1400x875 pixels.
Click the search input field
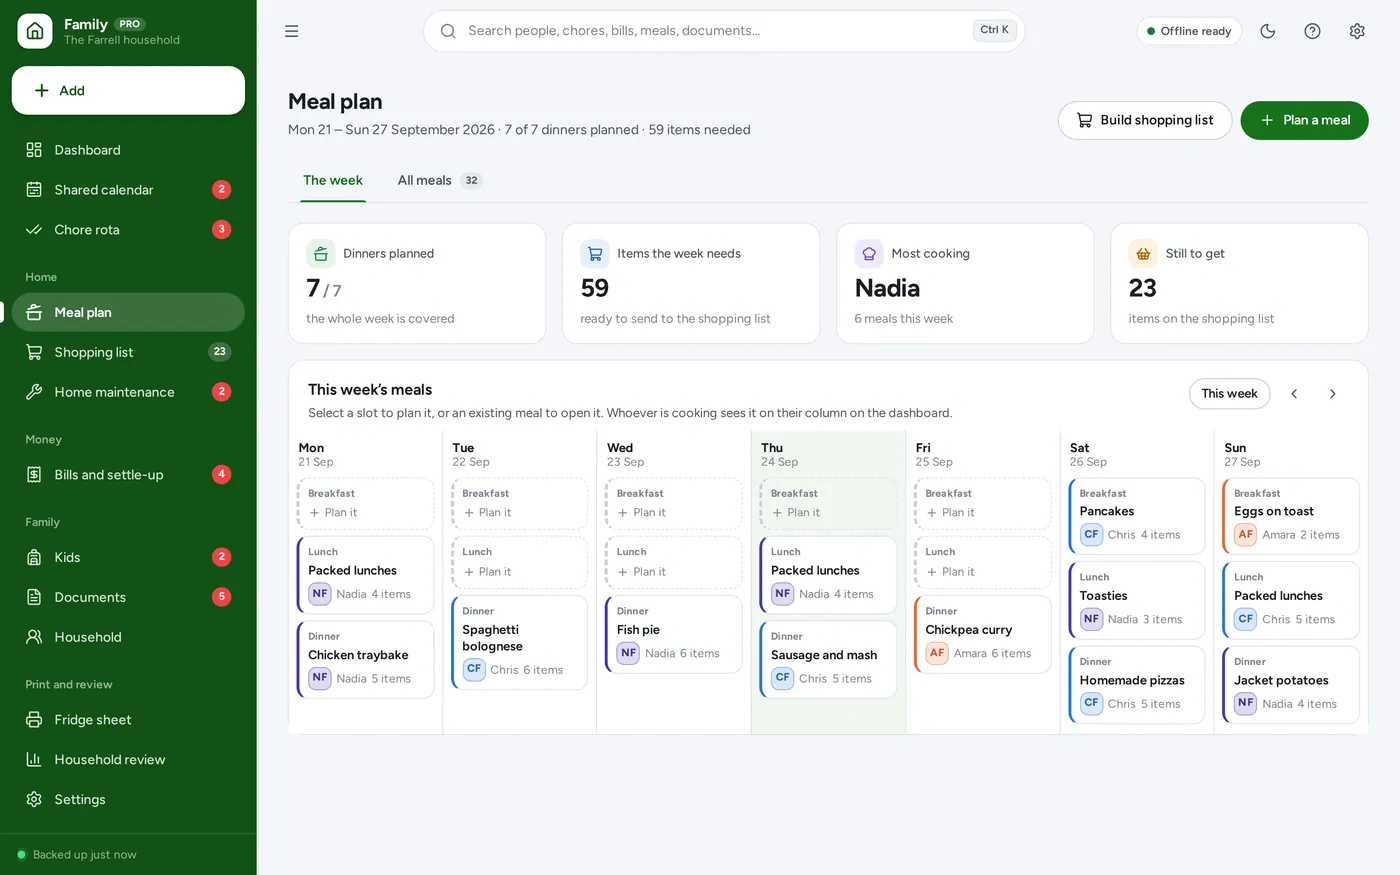(x=724, y=31)
